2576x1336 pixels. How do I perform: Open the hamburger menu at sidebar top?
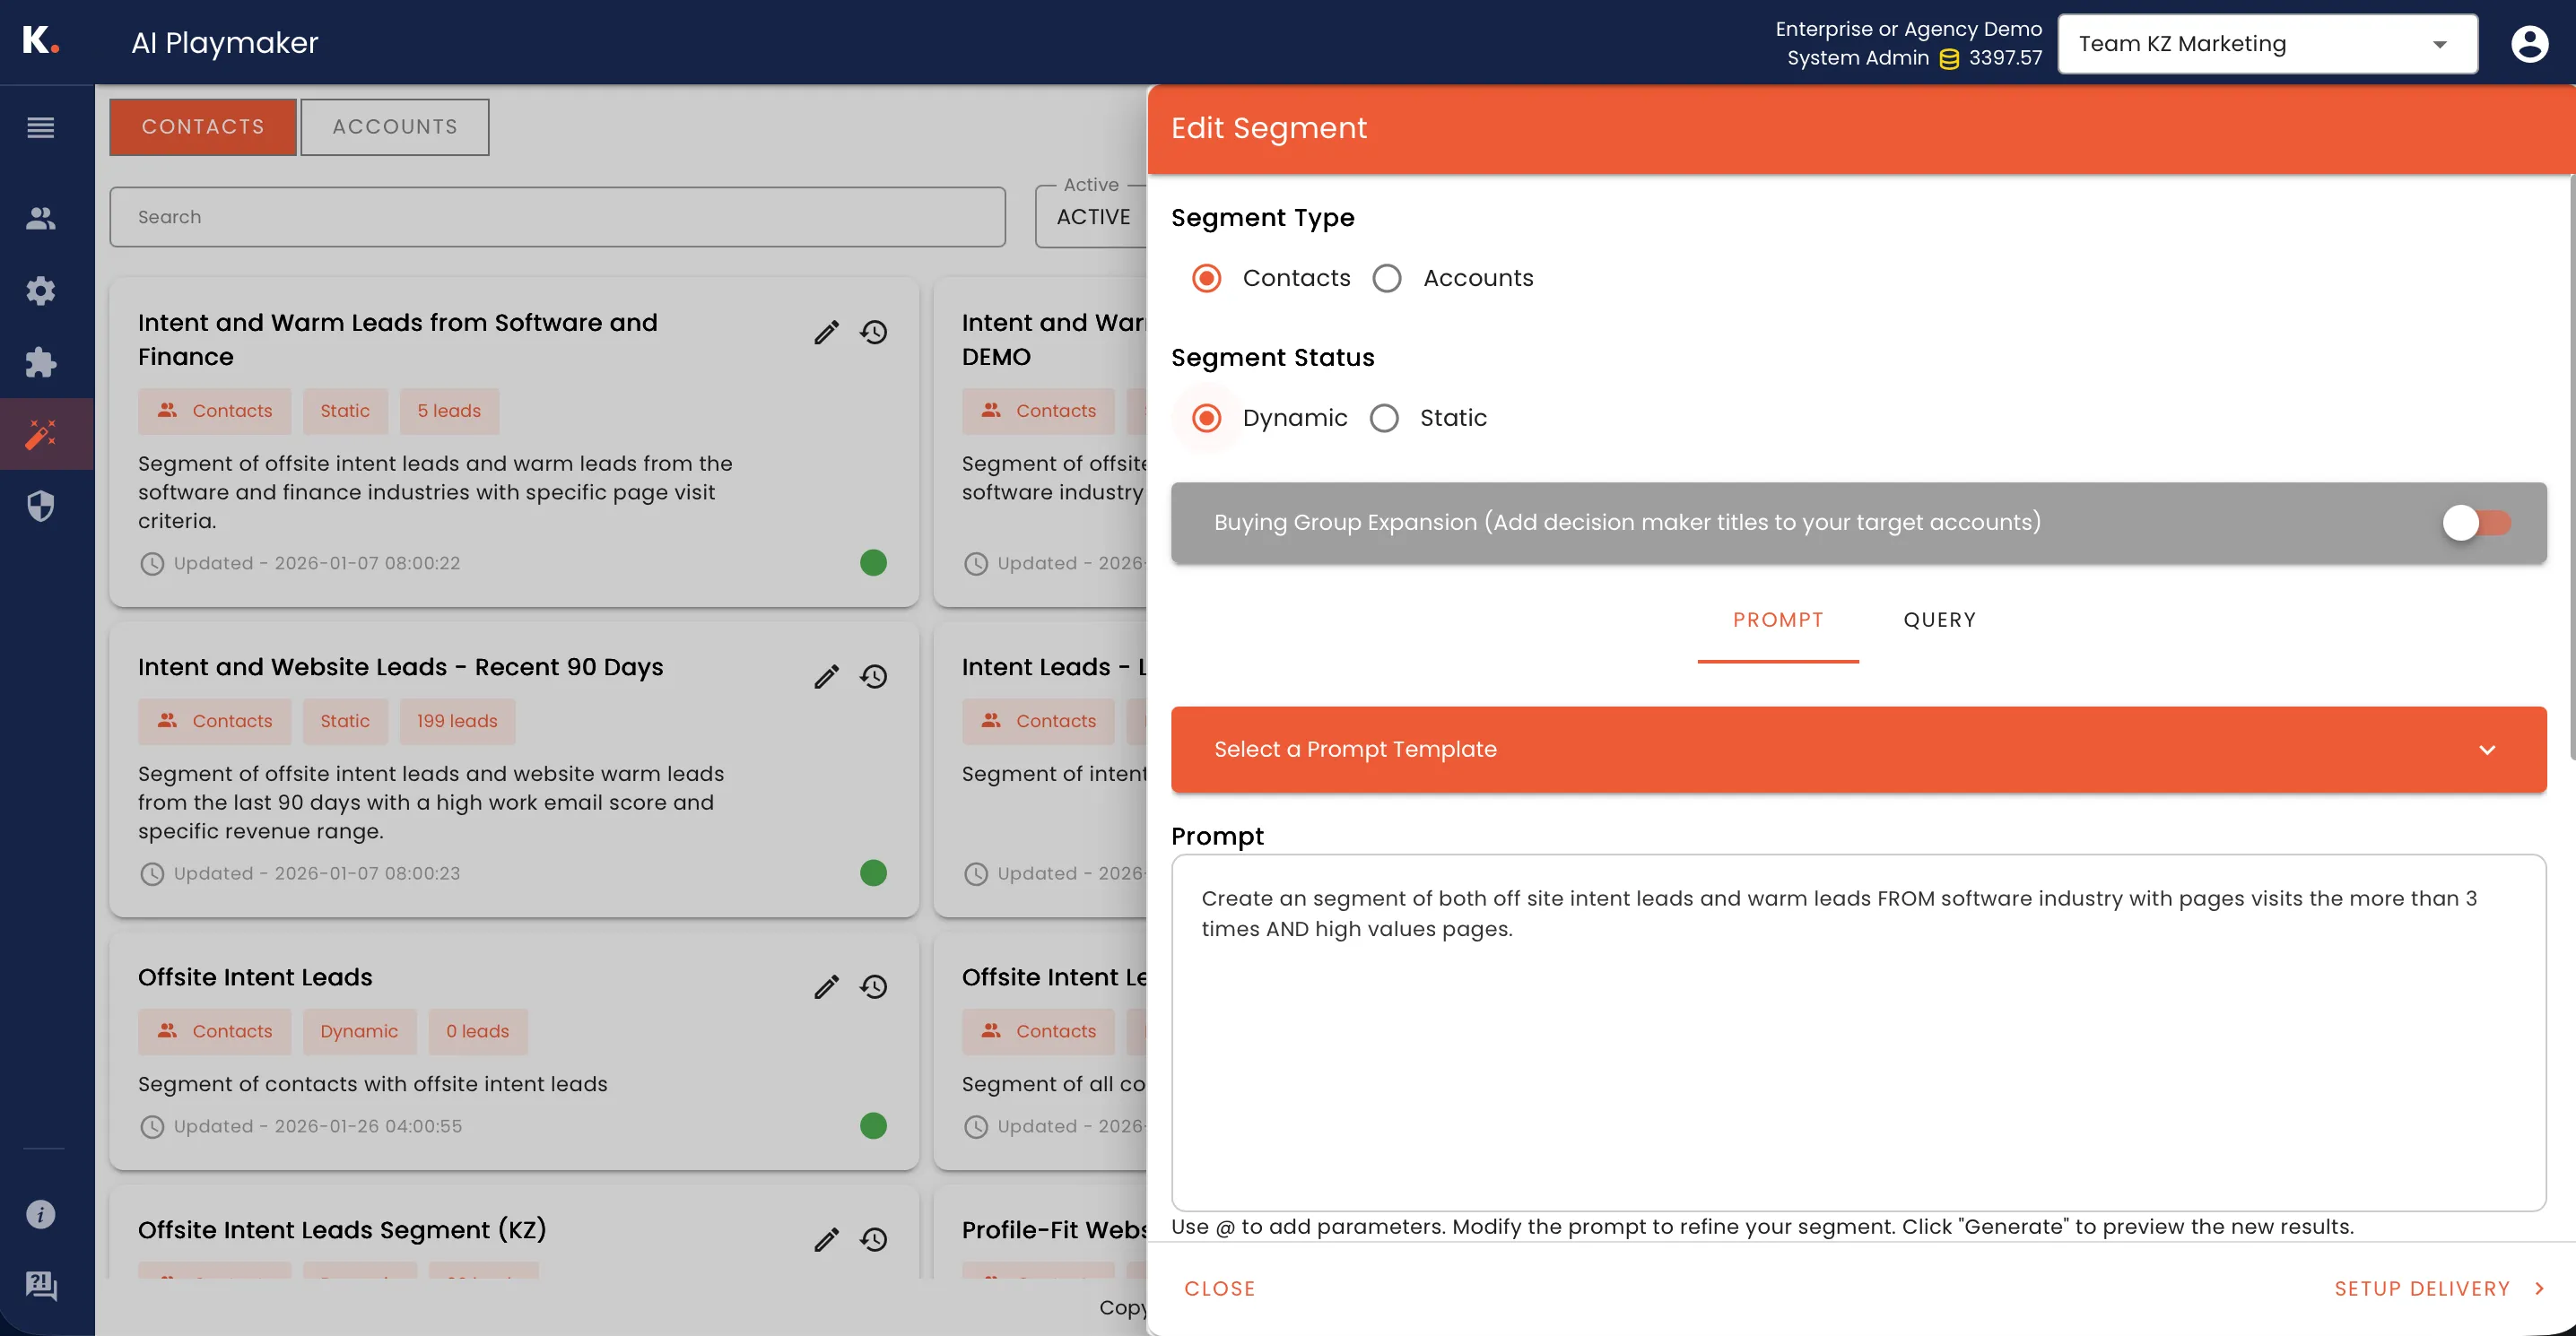pyautogui.click(x=41, y=128)
